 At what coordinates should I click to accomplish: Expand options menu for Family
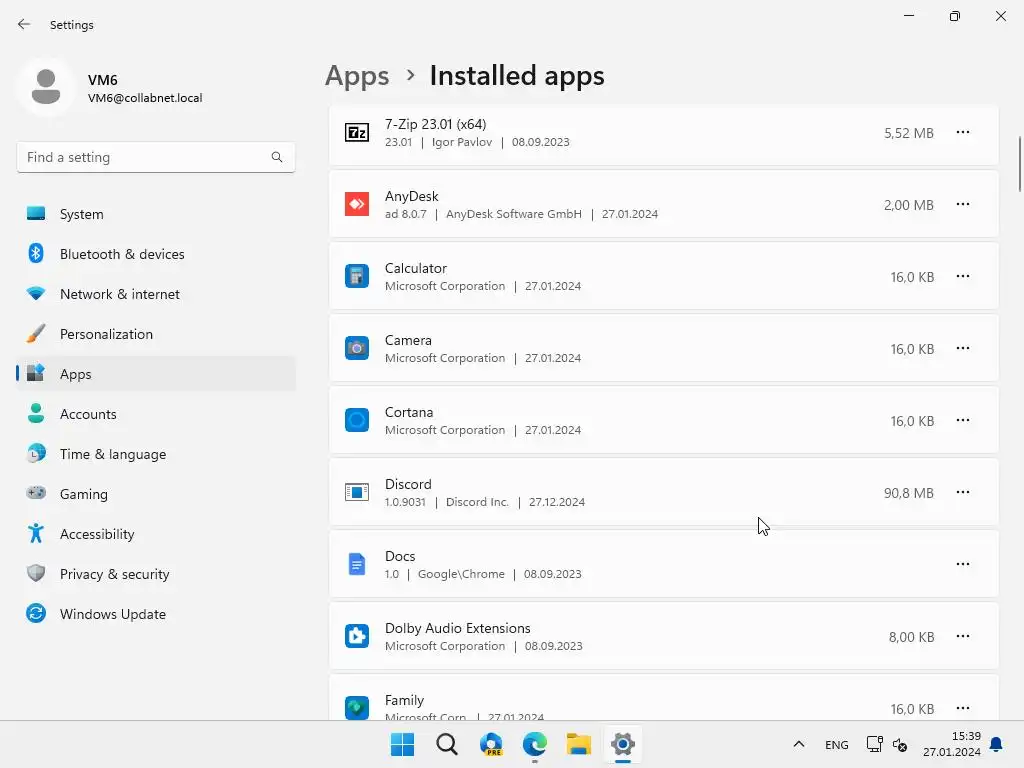click(963, 708)
